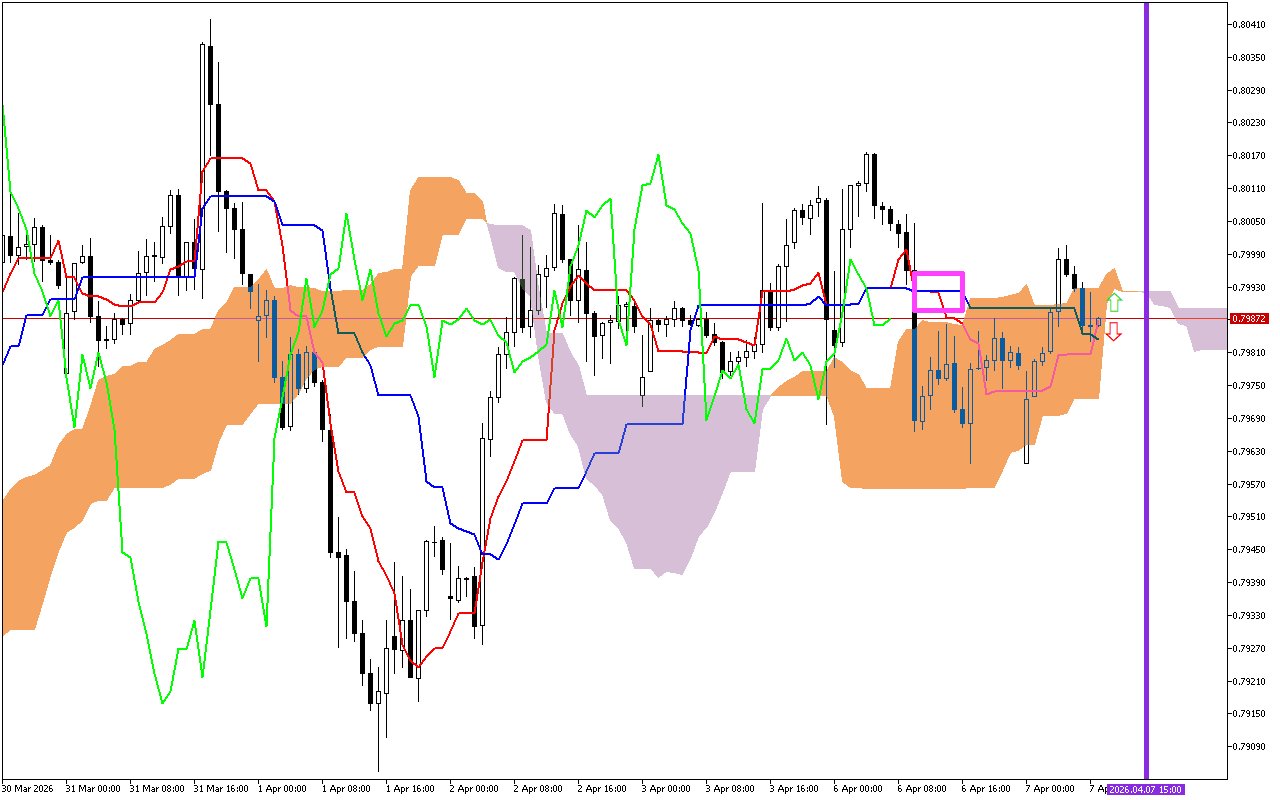Click the green up arrow signal

point(1113,302)
